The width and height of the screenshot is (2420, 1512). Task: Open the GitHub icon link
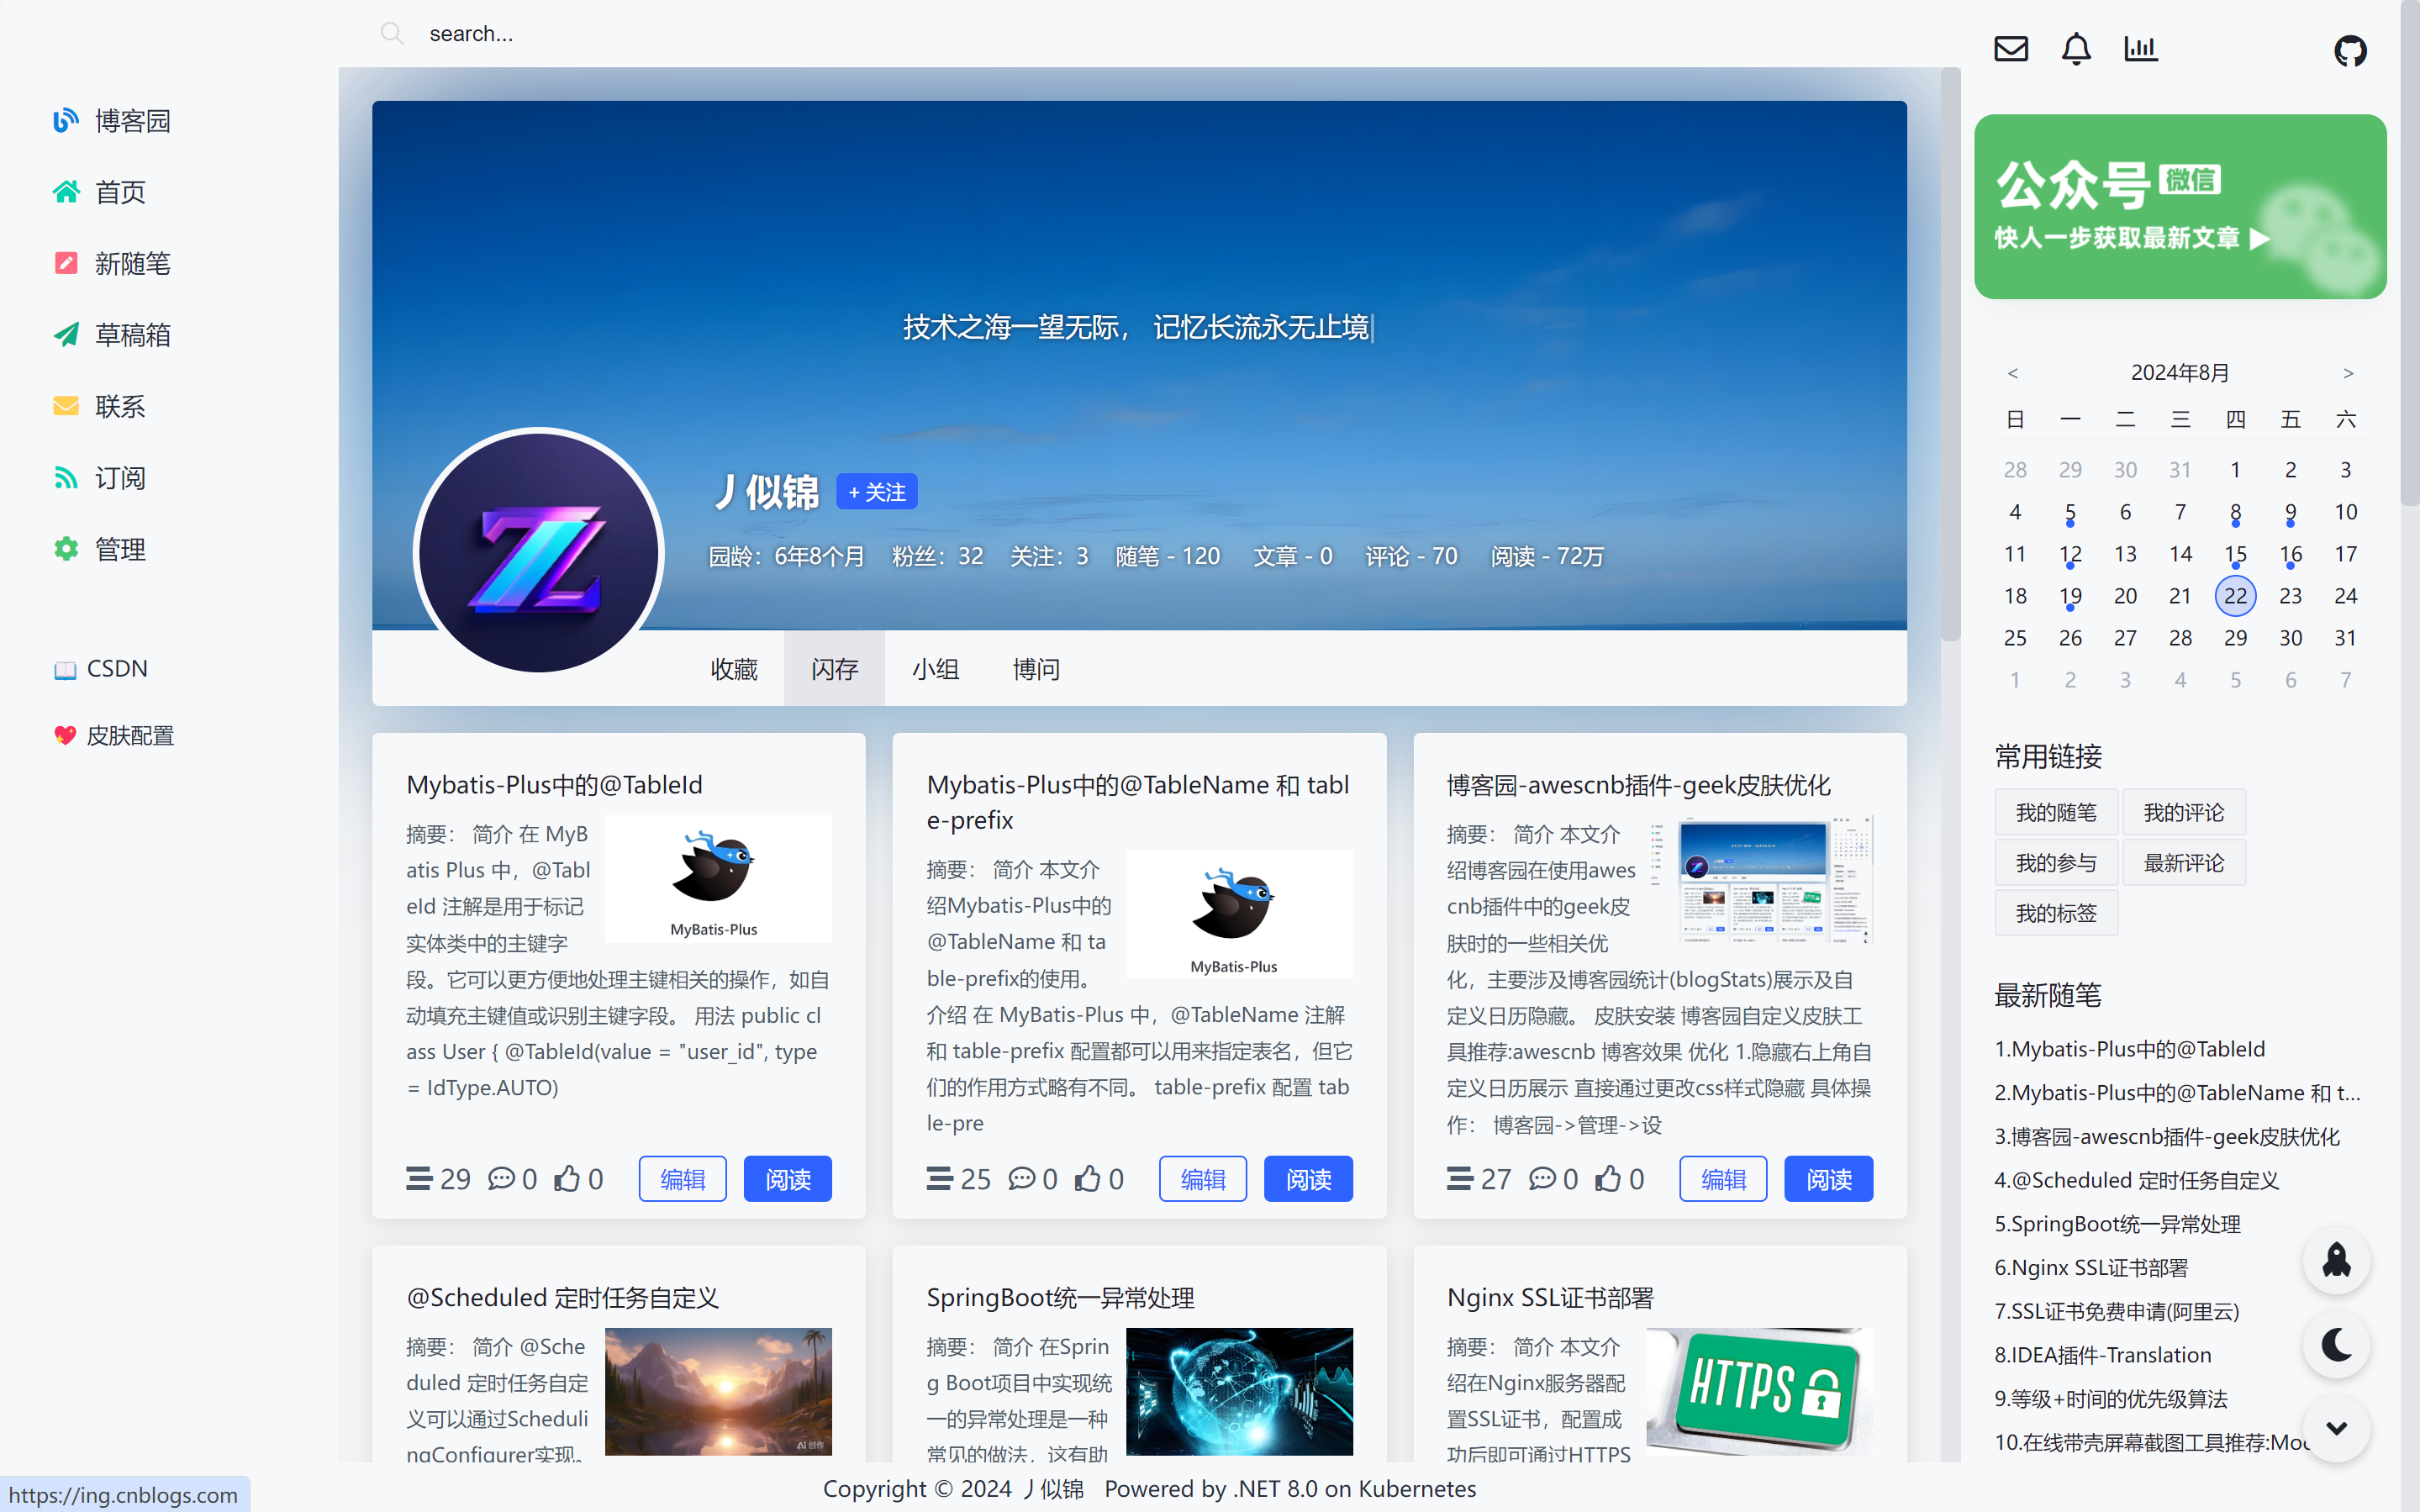tap(2350, 50)
